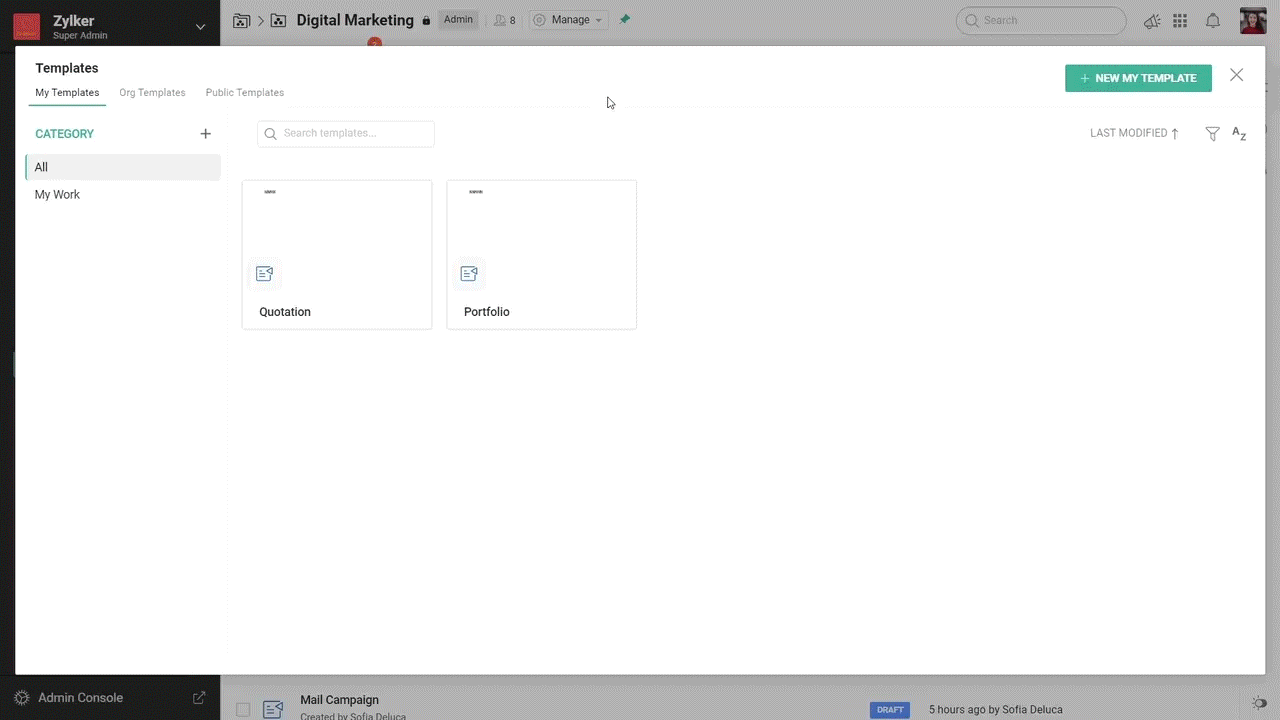This screenshot has width=1280, height=720.
Task: Click the New My Template button
Action: pyautogui.click(x=1138, y=78)
